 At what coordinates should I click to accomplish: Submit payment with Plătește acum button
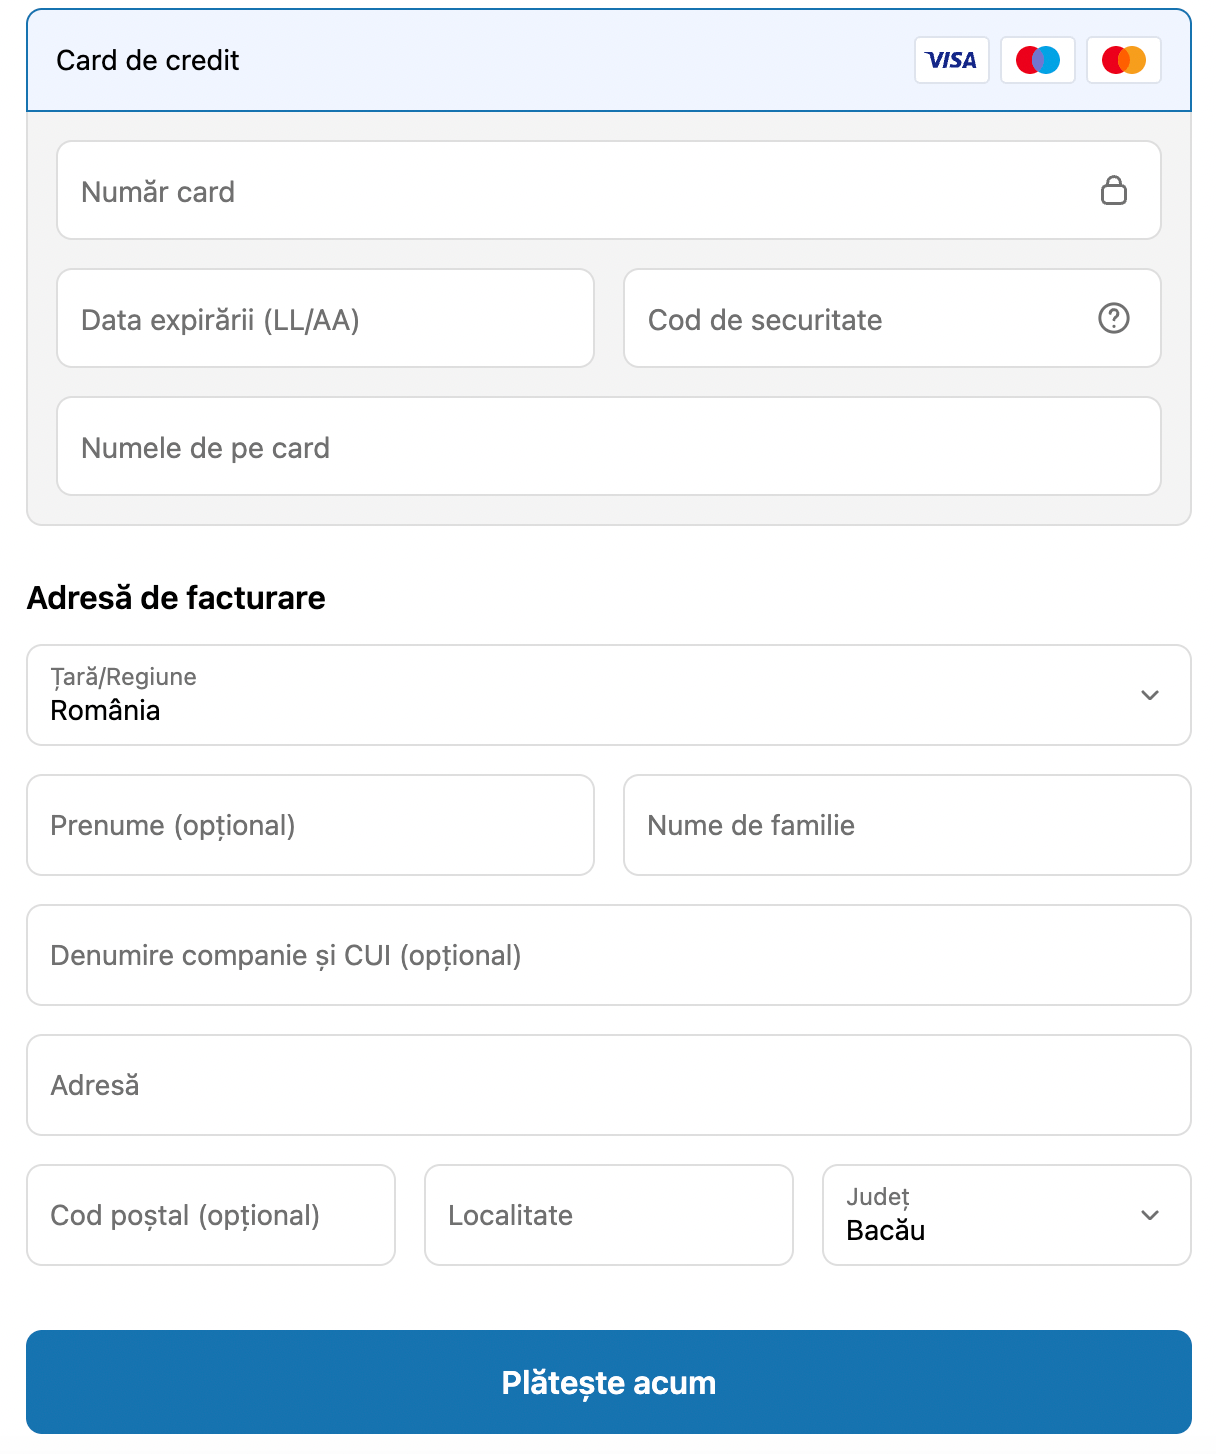(x=608, y=1382)
